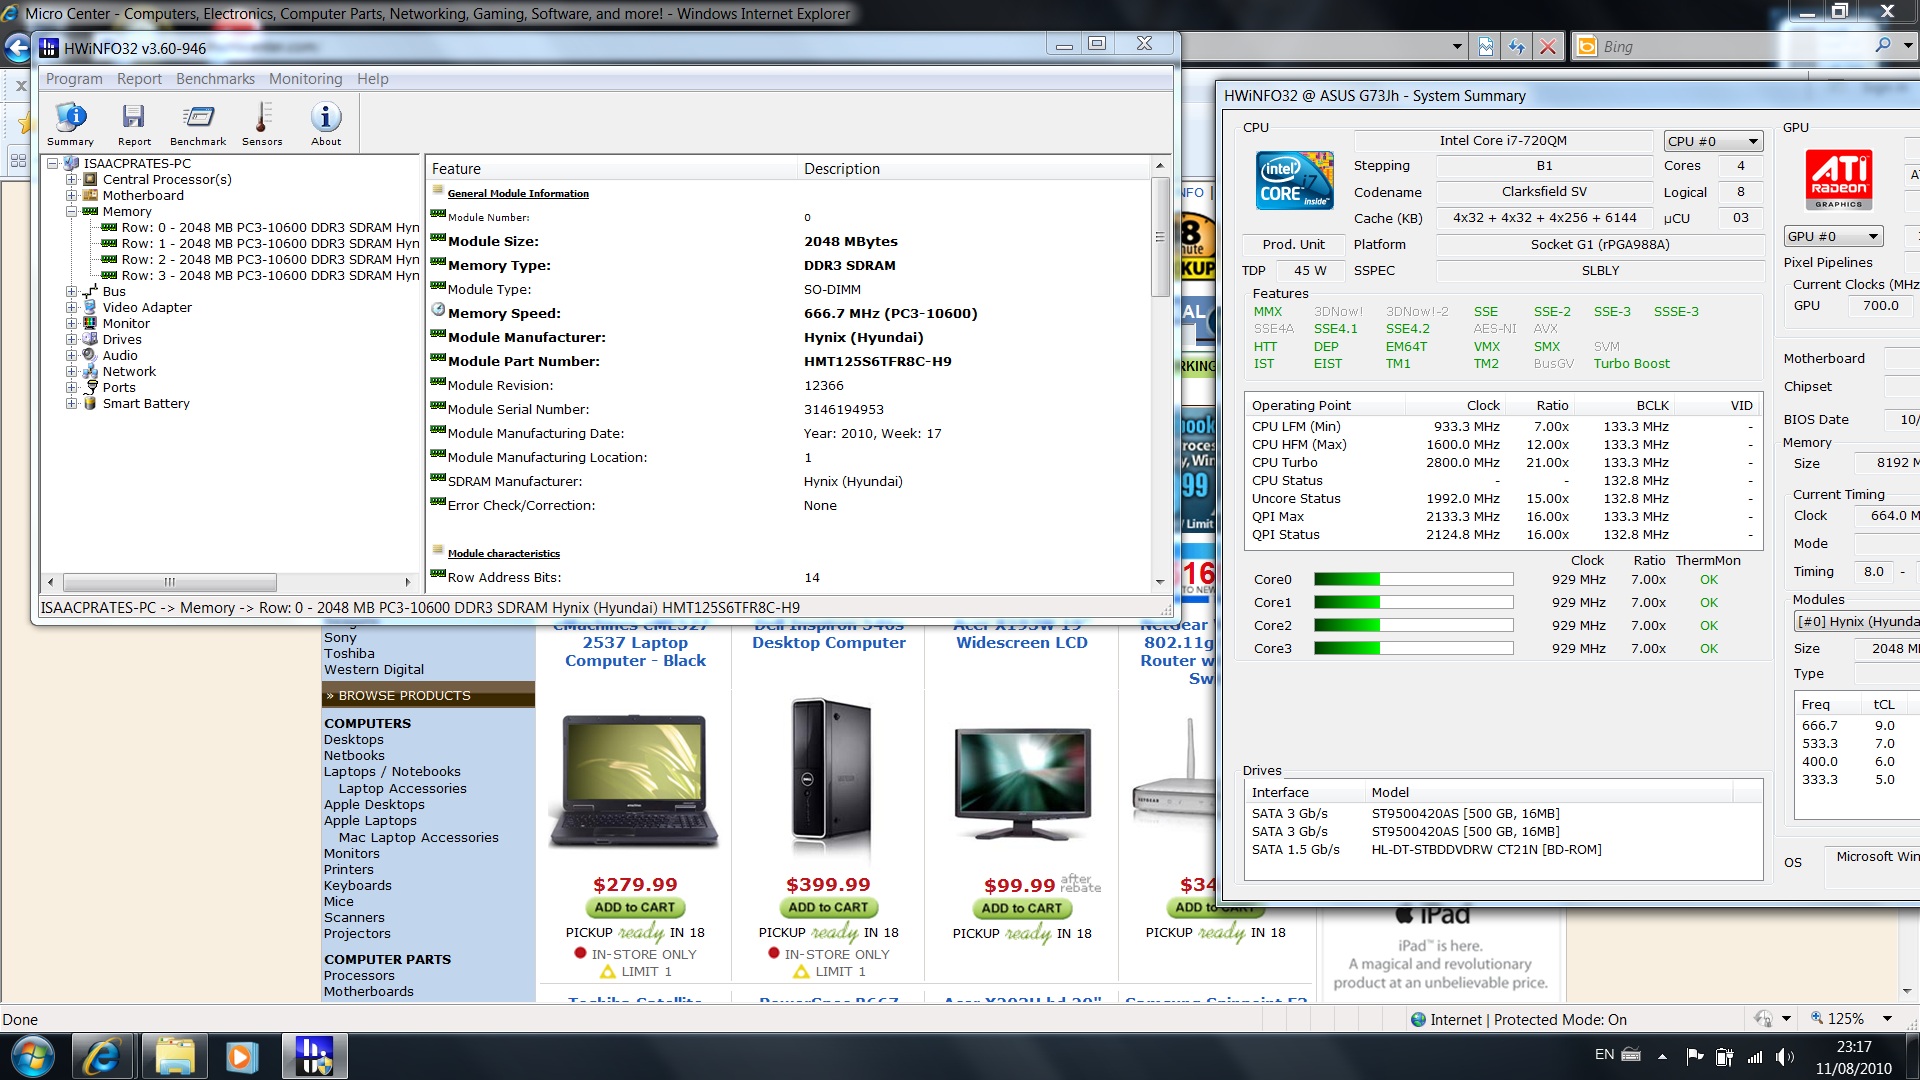Click the HWiNFO32 taskbar icon
The width and height of the screenshot is (1920, 1080).
point(313,1057)
